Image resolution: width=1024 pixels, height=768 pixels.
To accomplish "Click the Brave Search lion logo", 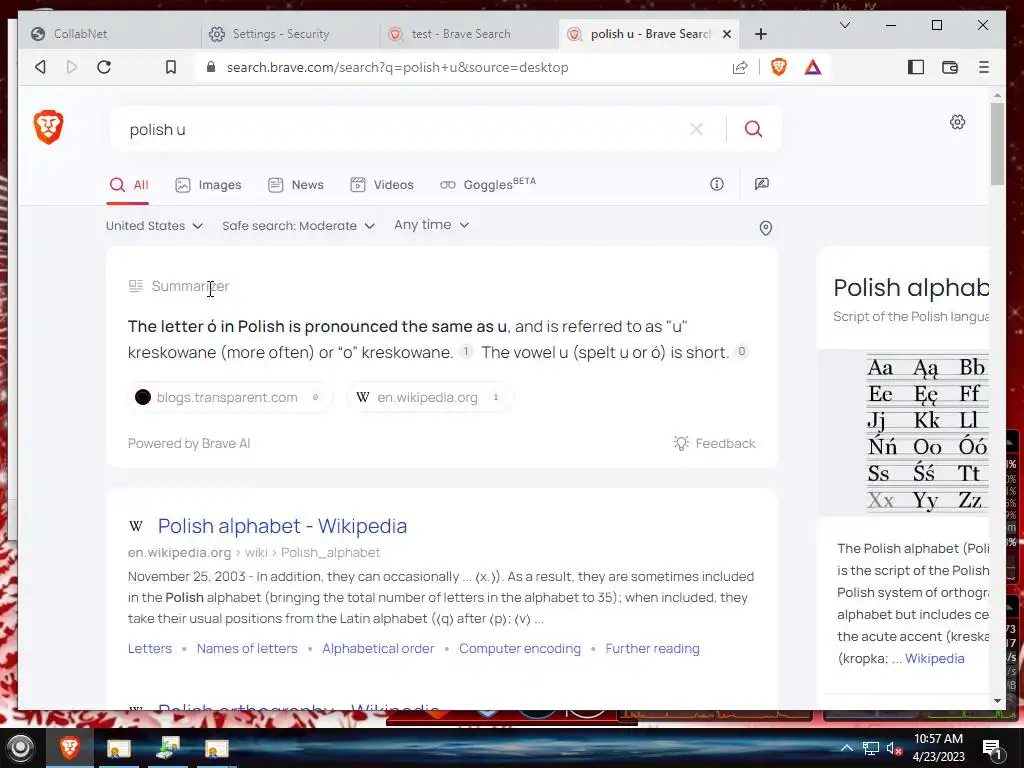I will coord(48,127).
